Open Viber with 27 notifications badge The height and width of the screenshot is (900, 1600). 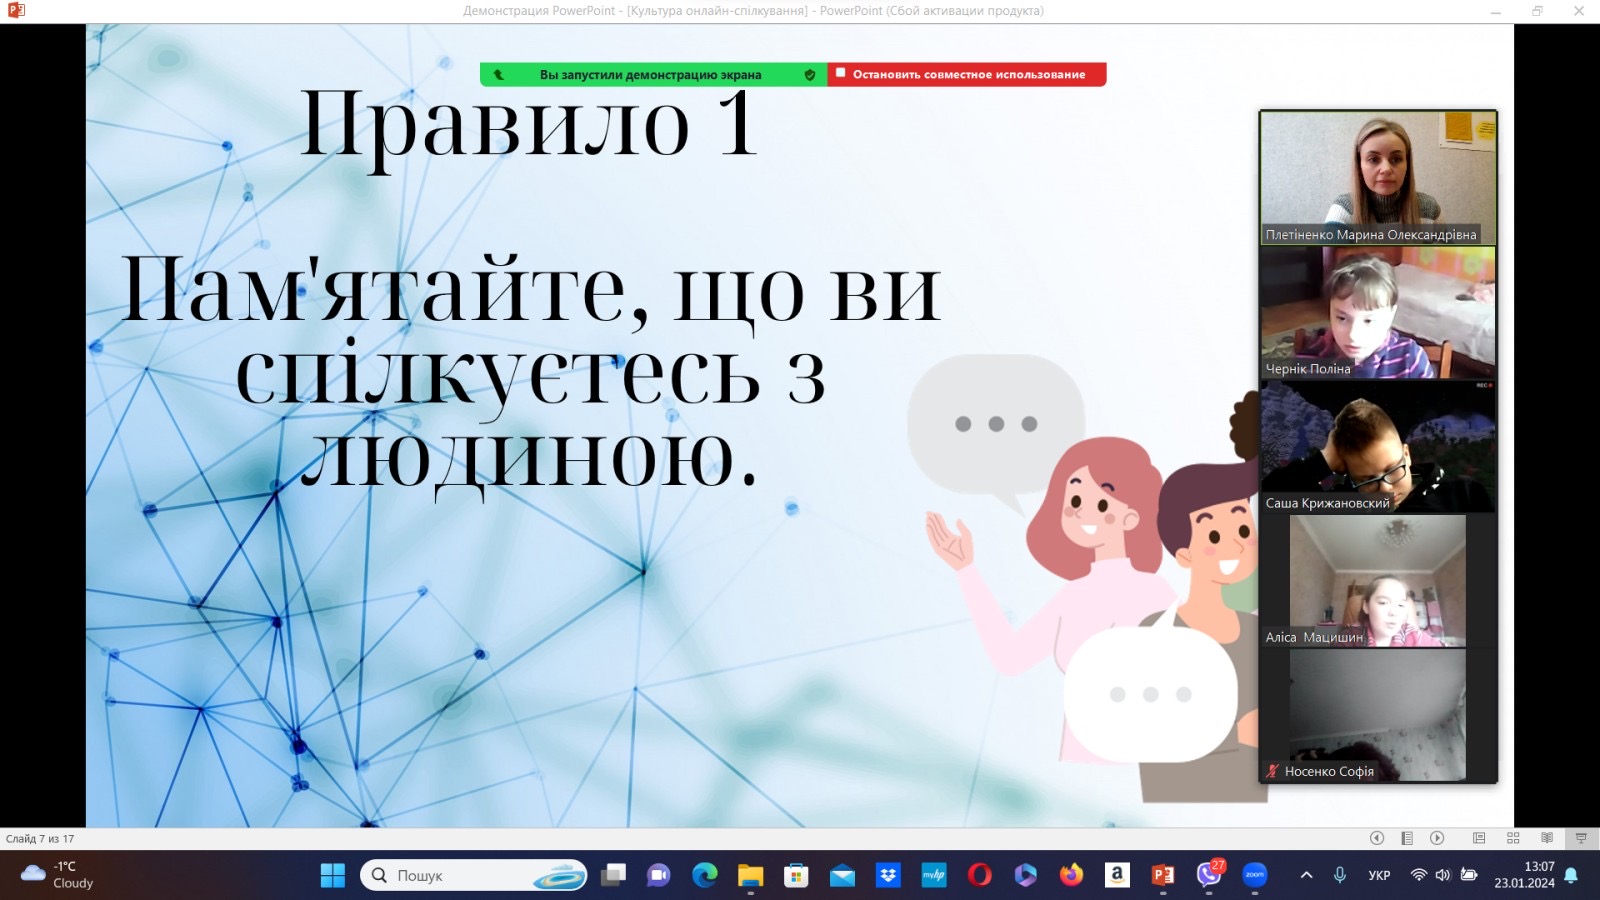click(x=1209, y=874)
